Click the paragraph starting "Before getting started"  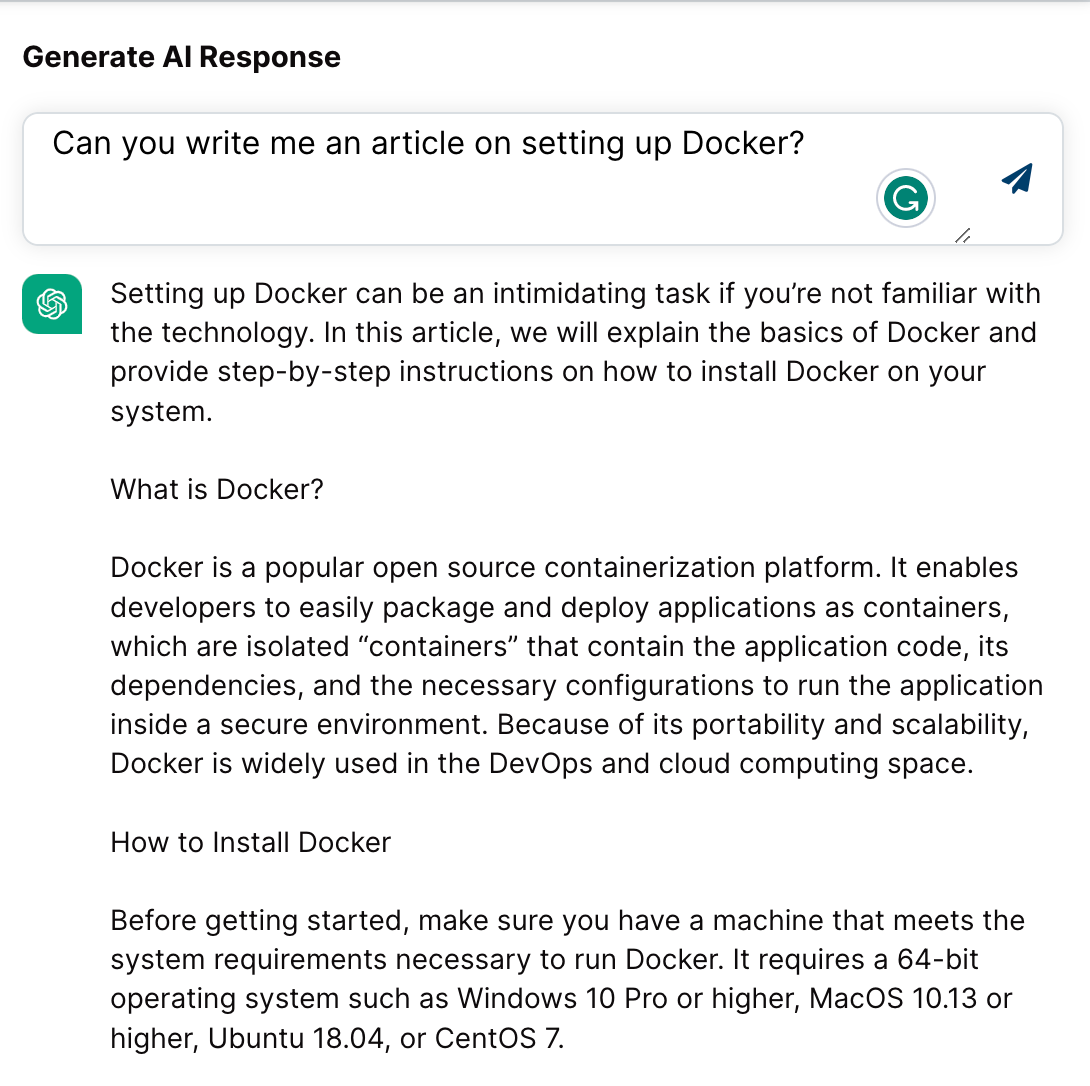tap(567, 979)
